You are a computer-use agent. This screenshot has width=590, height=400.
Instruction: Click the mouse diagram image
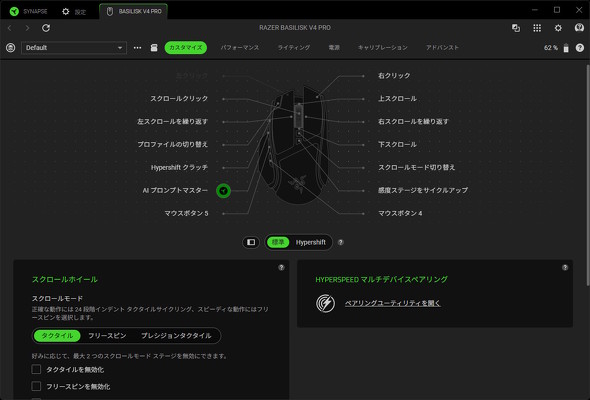point(292,145)
